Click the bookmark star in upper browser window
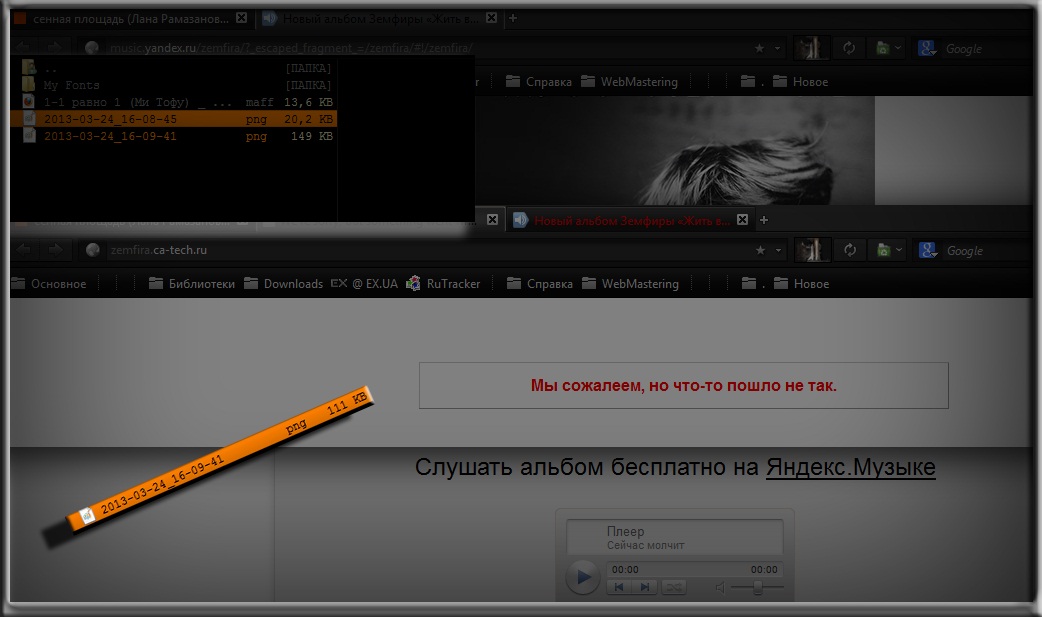Image resolution: width=1042 pixels, height=617 pixels. (x=759, y=48)
